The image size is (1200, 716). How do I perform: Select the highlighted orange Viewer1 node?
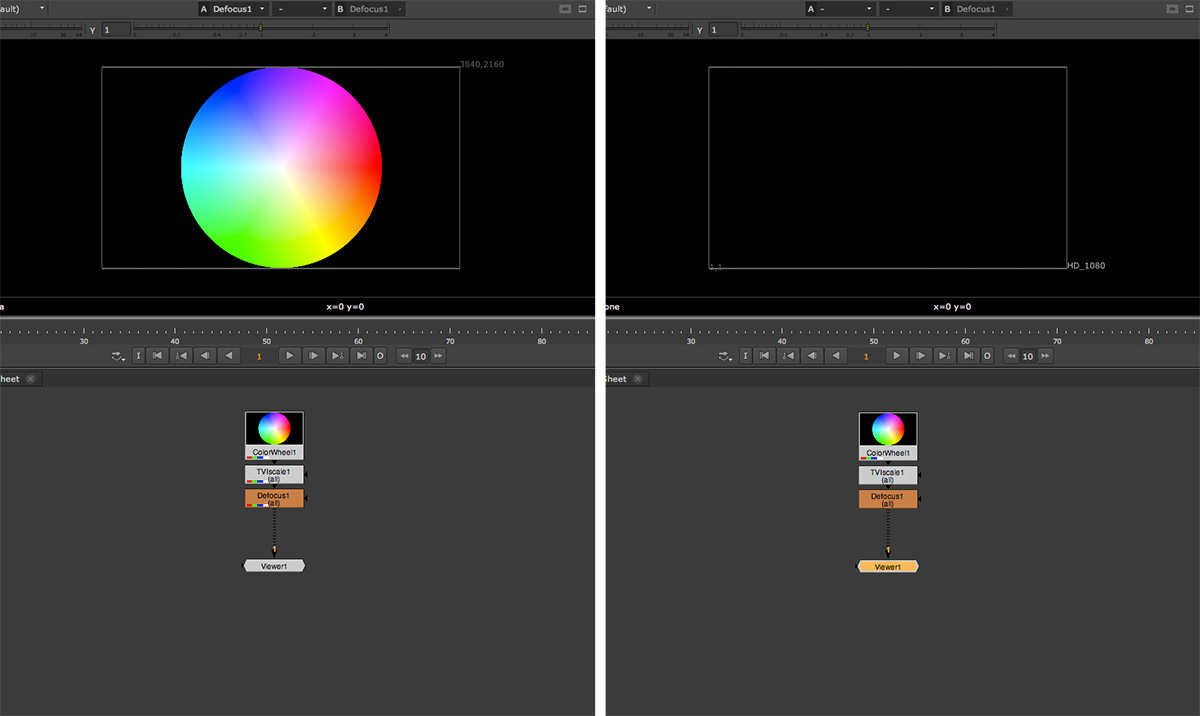click(887, 566)
